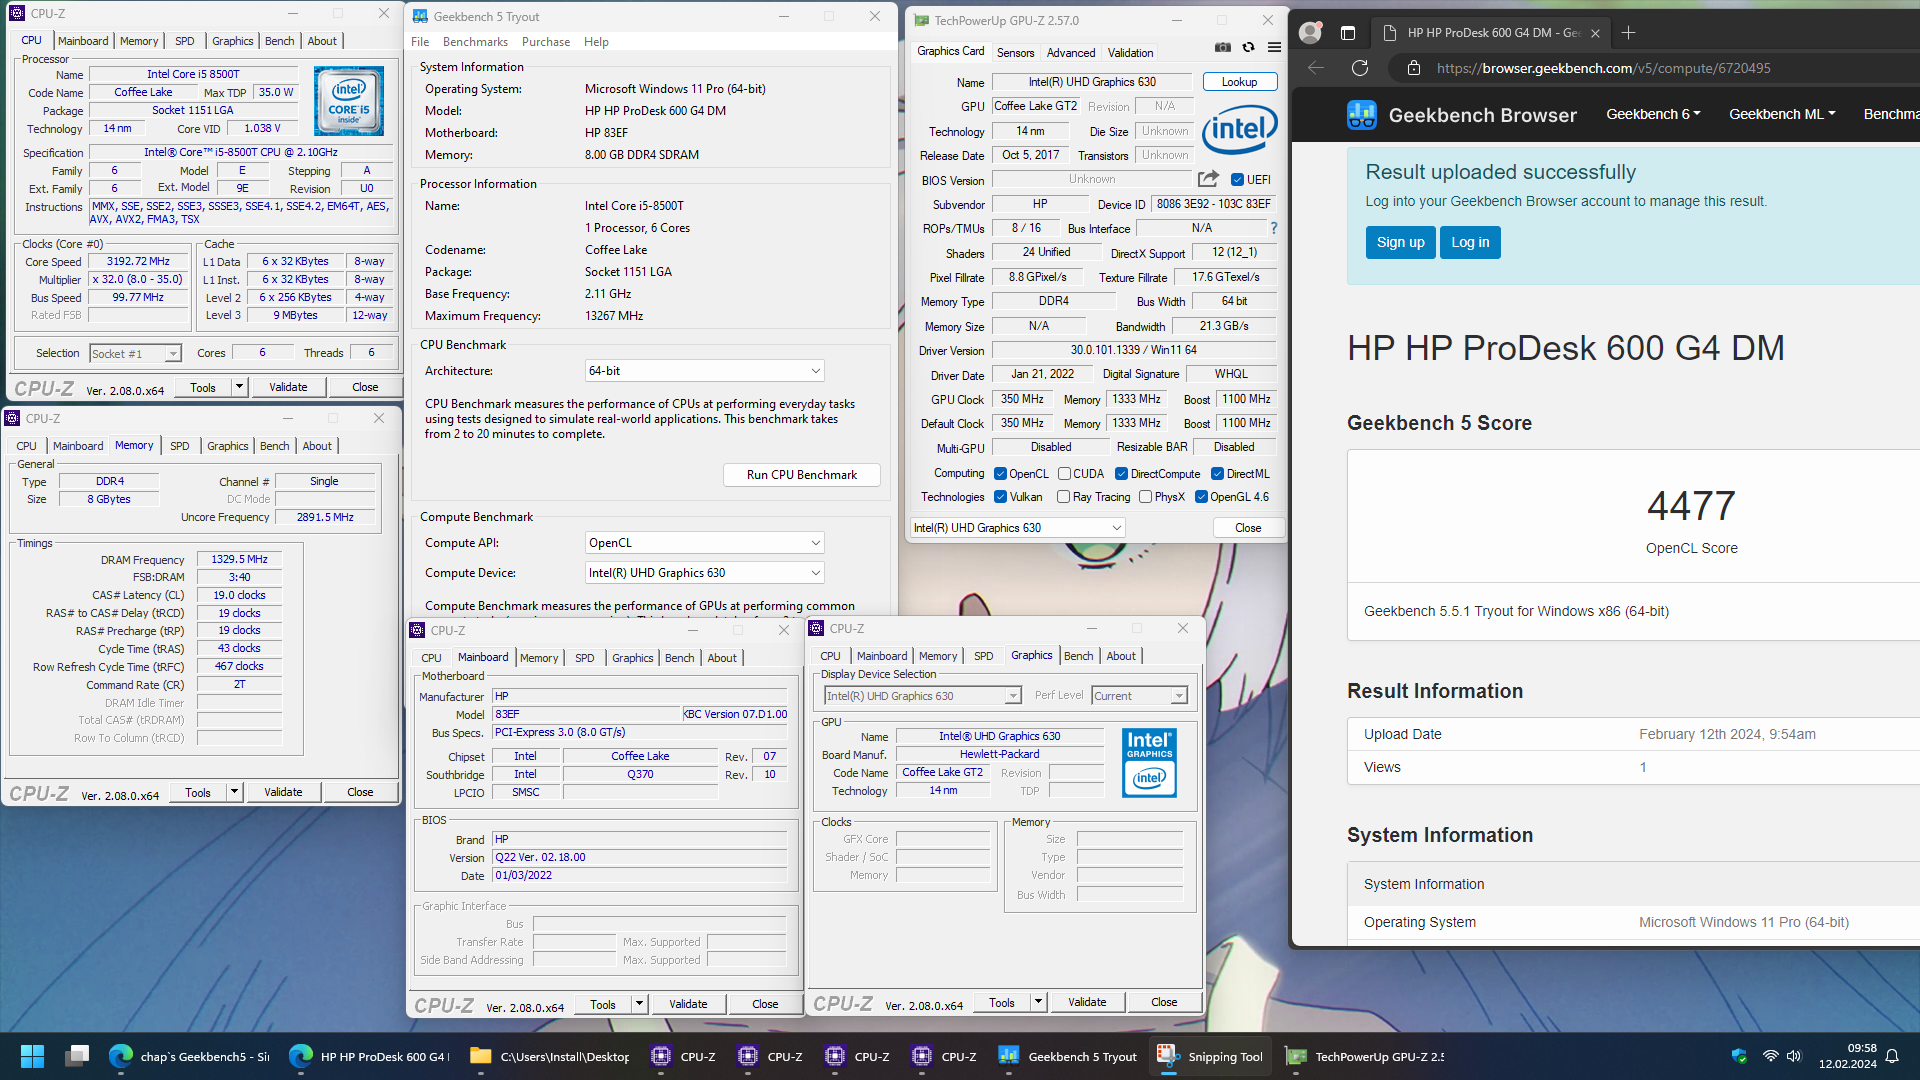The image size is (1920, 1080).
Task: Toggle DirectML checkbox
Action: (1217, 474)
